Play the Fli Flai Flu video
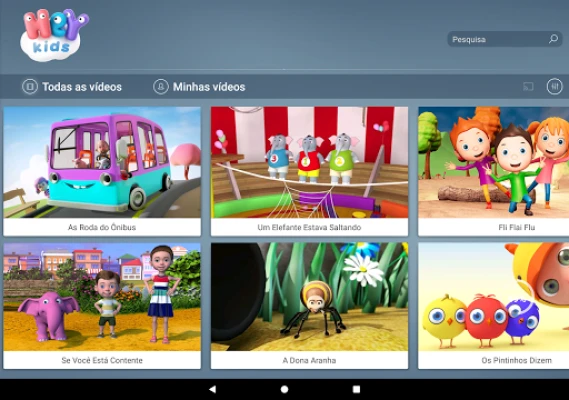 pyautogui.click(x=494, y=162)
